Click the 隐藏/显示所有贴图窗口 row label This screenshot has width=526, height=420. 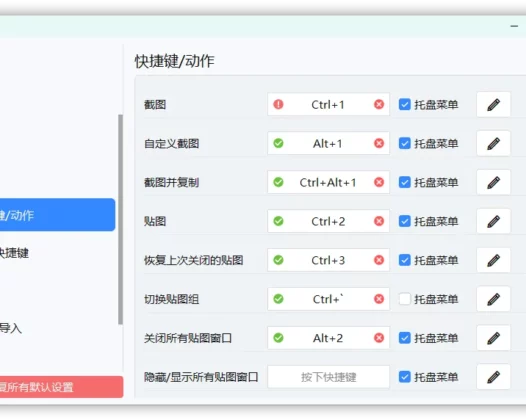click(x=201, y=377)
